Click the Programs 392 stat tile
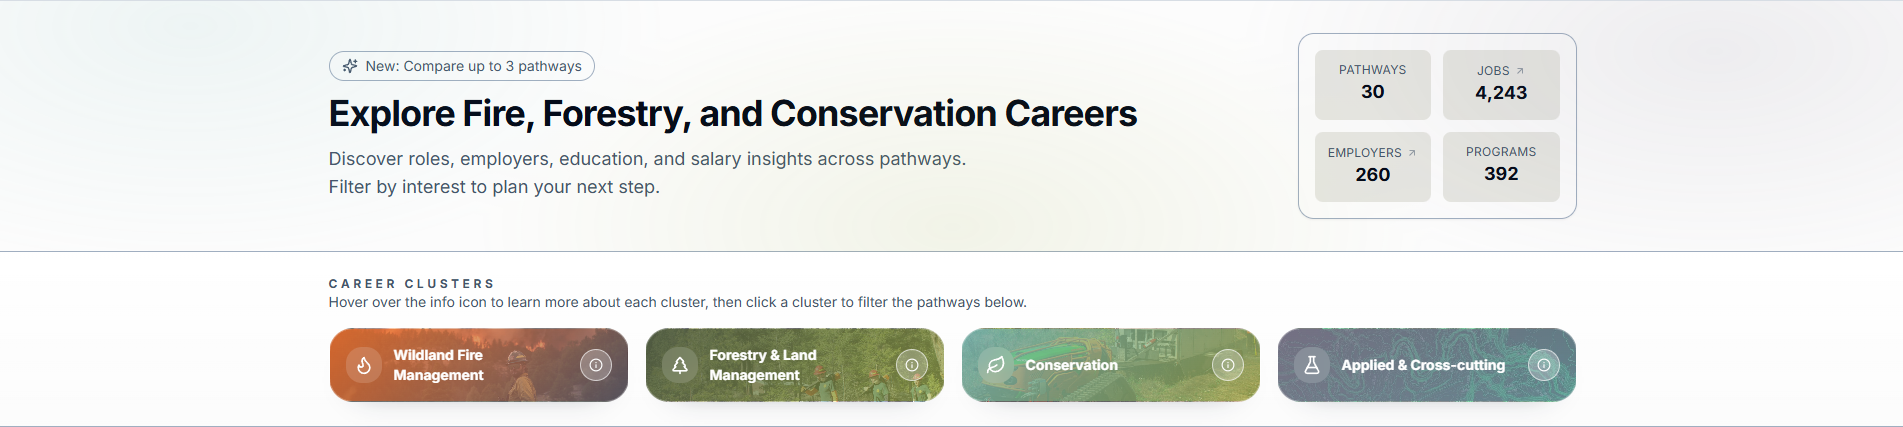 pyautogui.click(x=1500, y=167)
